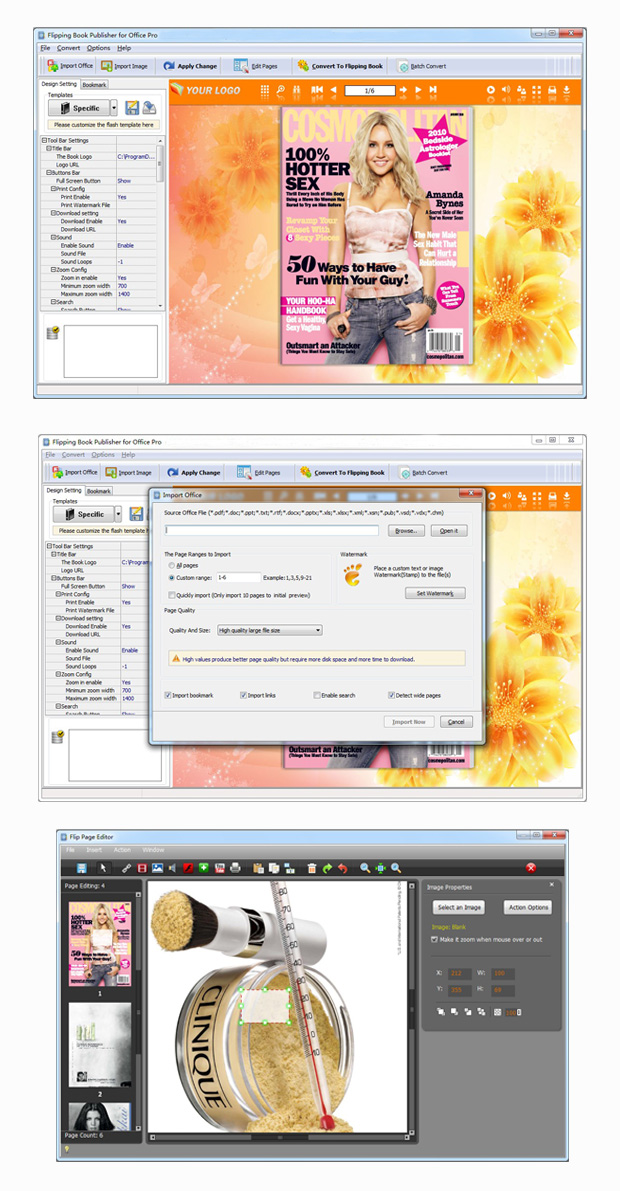Click the Browse... button
The width and height of the screenshot is (620, 1191).
pyautogui.click(x=406, y=531)
